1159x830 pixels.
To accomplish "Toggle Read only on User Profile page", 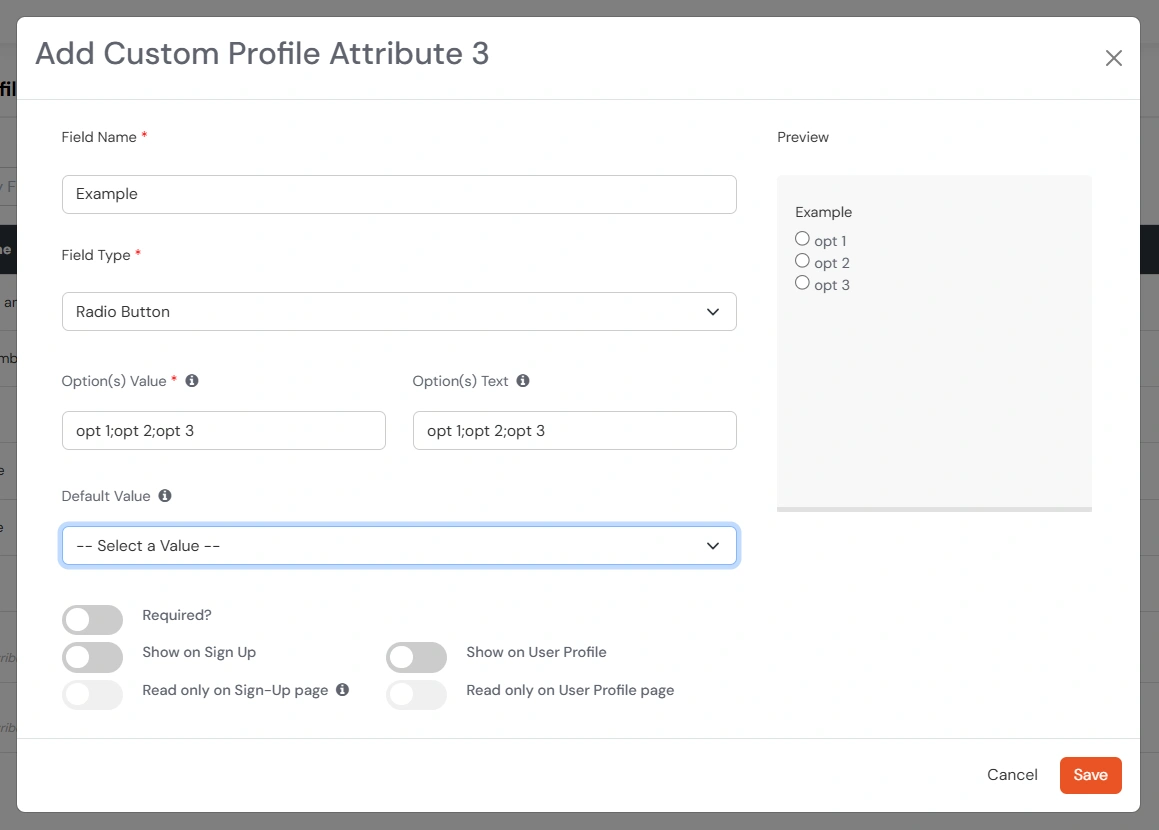I will pos(416,695).
